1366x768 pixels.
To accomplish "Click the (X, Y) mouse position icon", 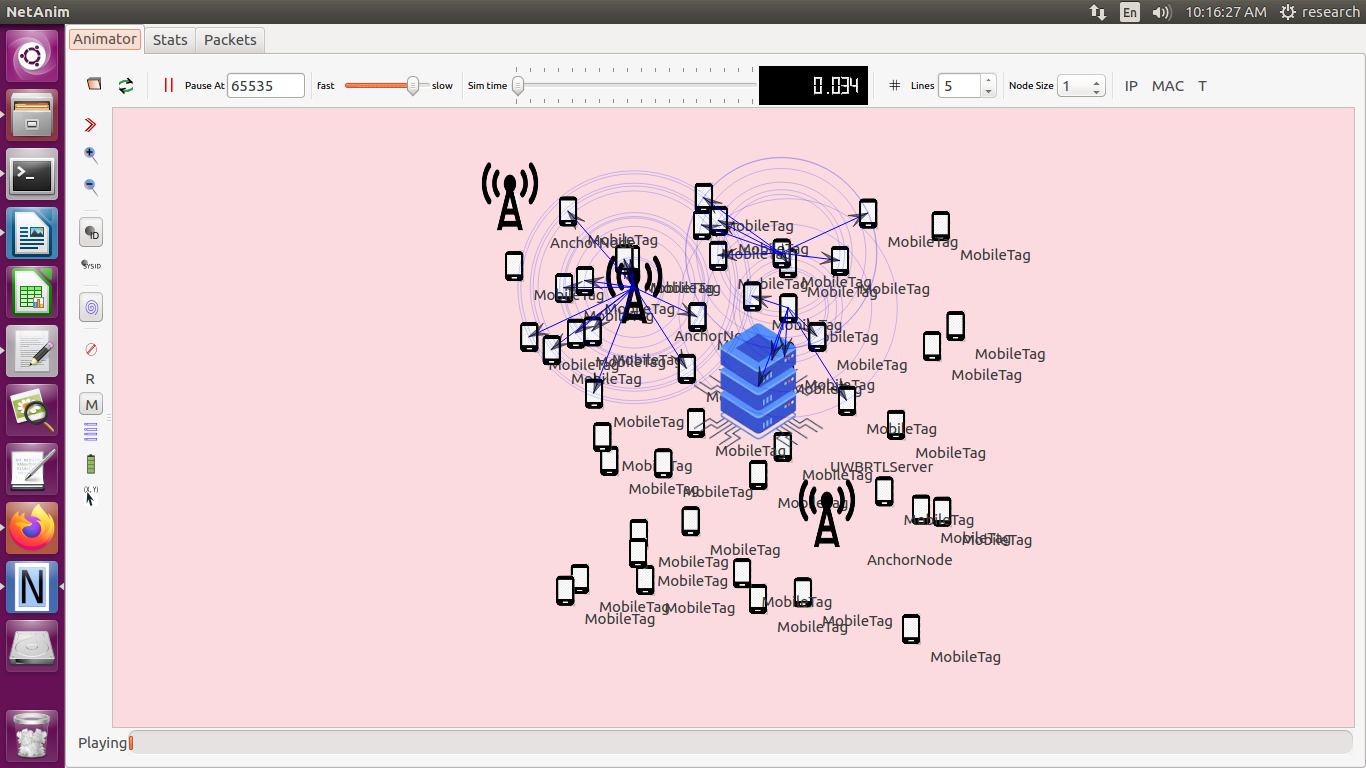I will pos(91,495).
